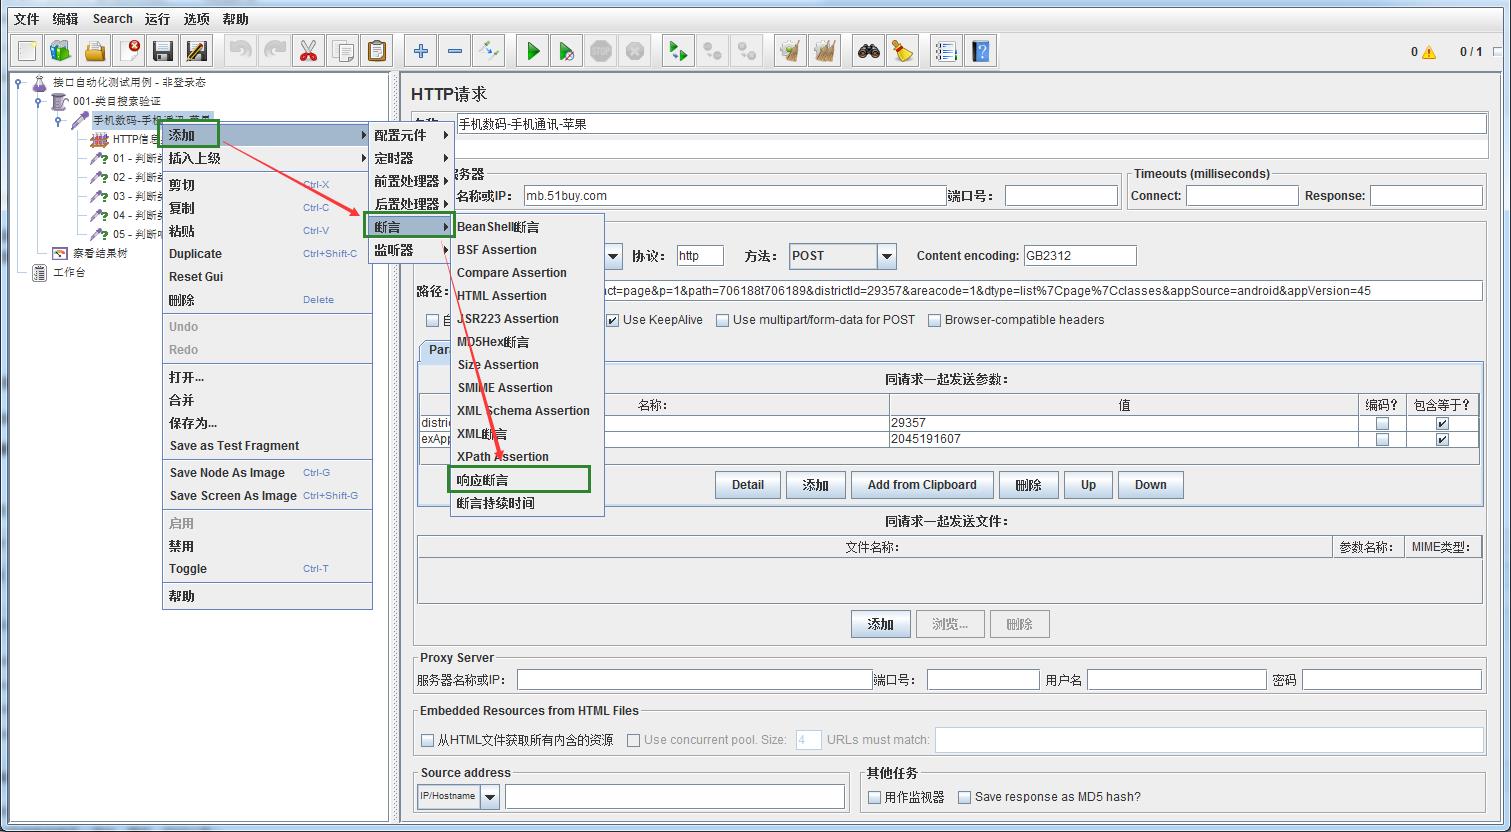Save the test plan with floppy icon
This screenshot has height=832, width=1511.
163,51
